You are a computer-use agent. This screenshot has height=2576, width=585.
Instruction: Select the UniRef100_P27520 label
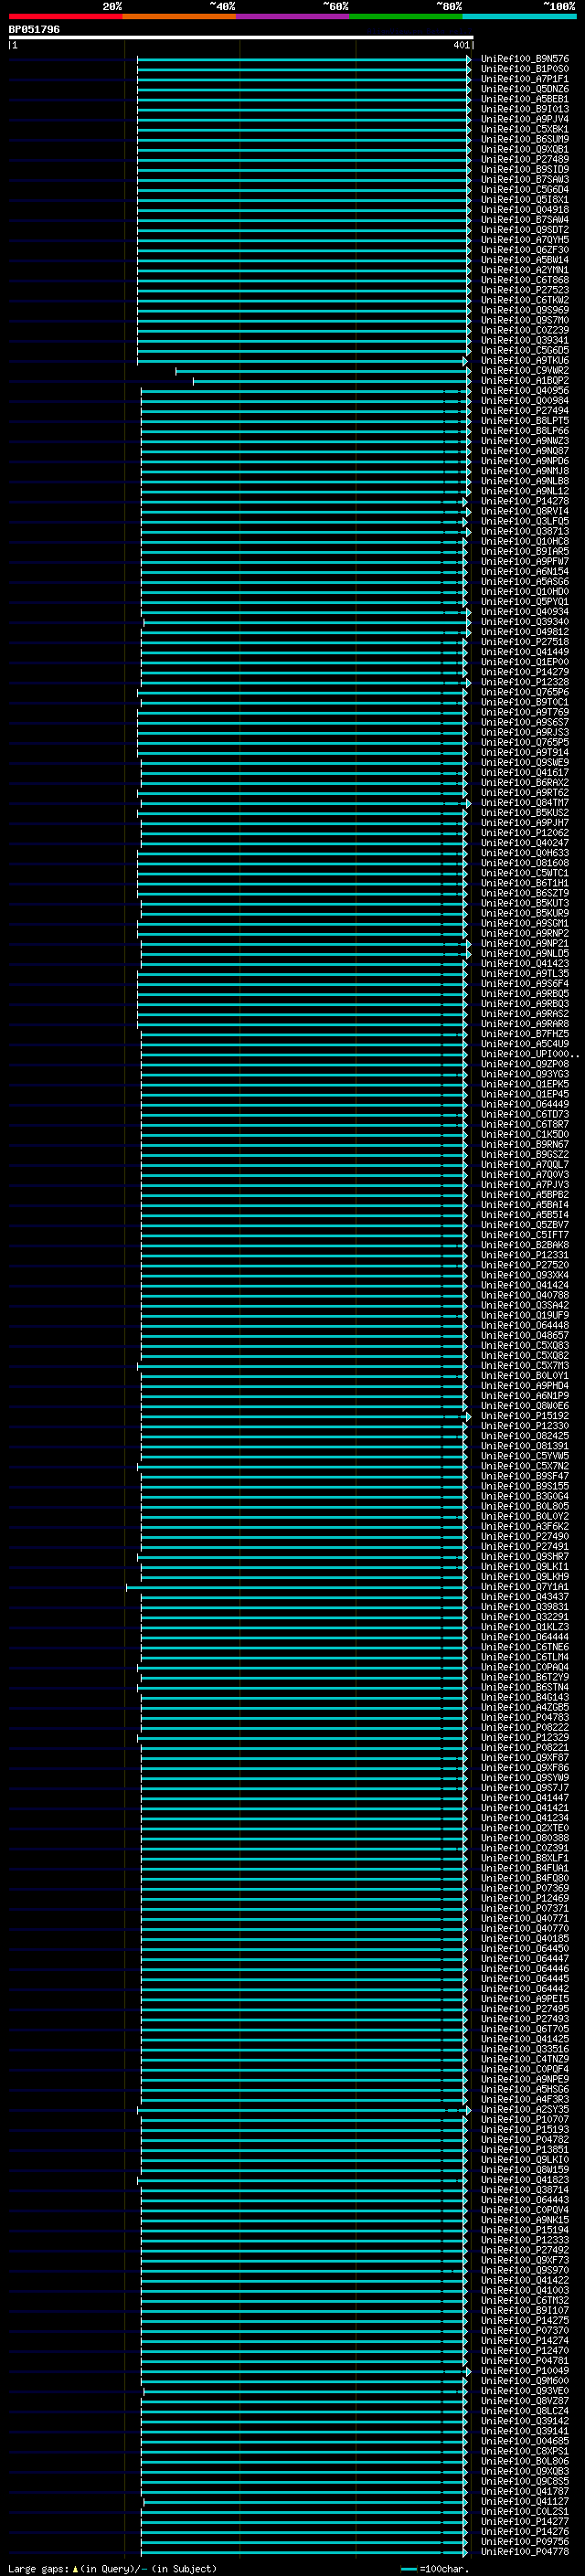[524, 1264]
